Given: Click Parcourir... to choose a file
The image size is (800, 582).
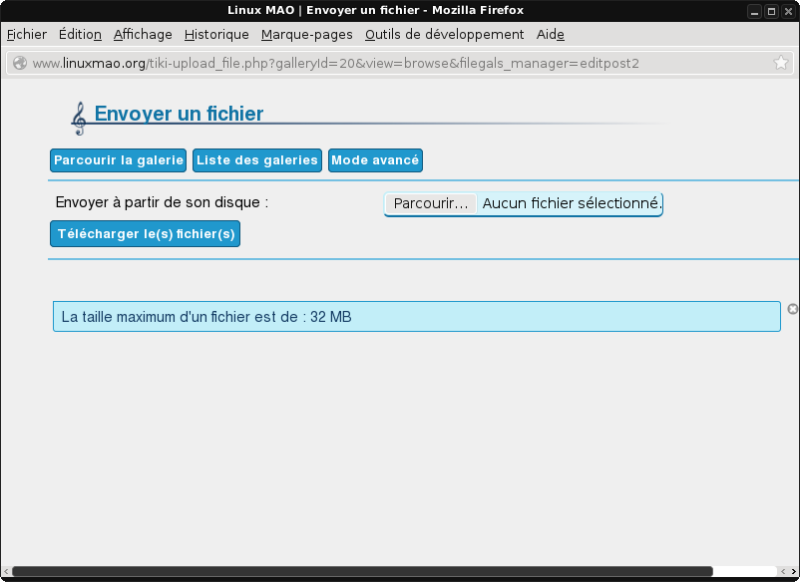Looking at the screenshot, I should [431, 204].
